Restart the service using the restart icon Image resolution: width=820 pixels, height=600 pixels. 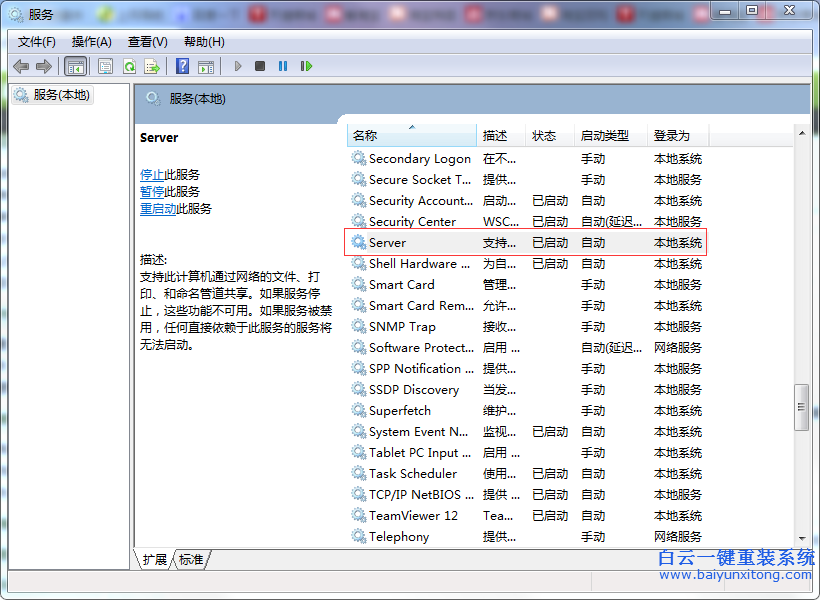pos(306,66)
